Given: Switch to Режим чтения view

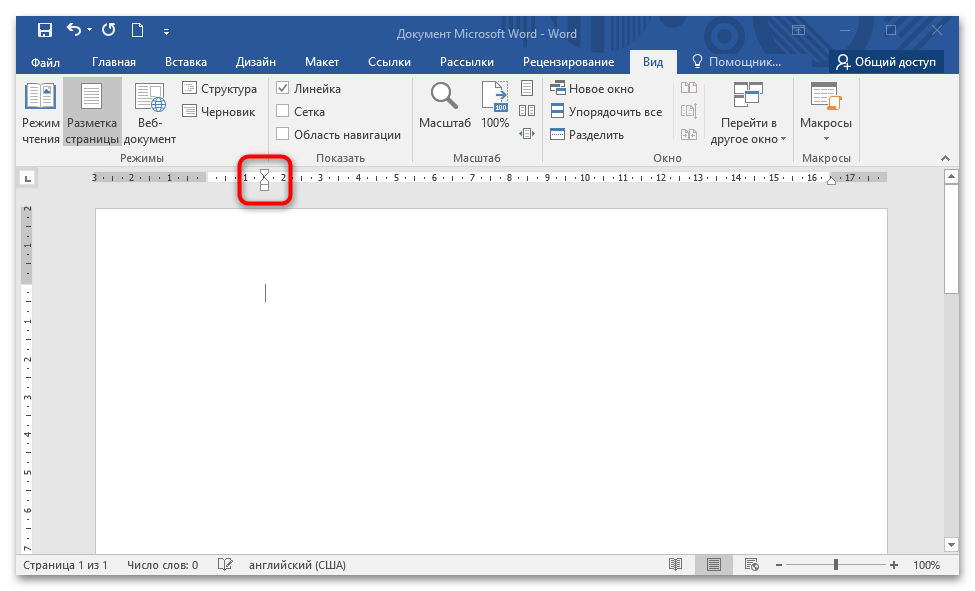Looking at the screenshot, I should [x=41, y=113].
